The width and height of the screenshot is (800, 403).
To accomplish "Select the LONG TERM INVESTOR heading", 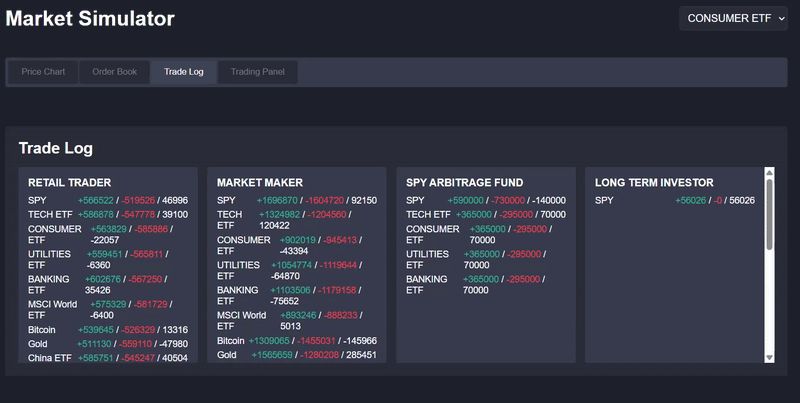I will pos(654,183).
